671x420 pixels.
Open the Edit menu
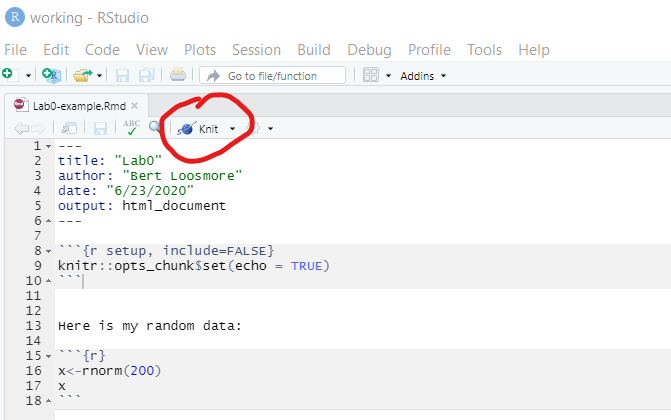(x=56, y=50)
